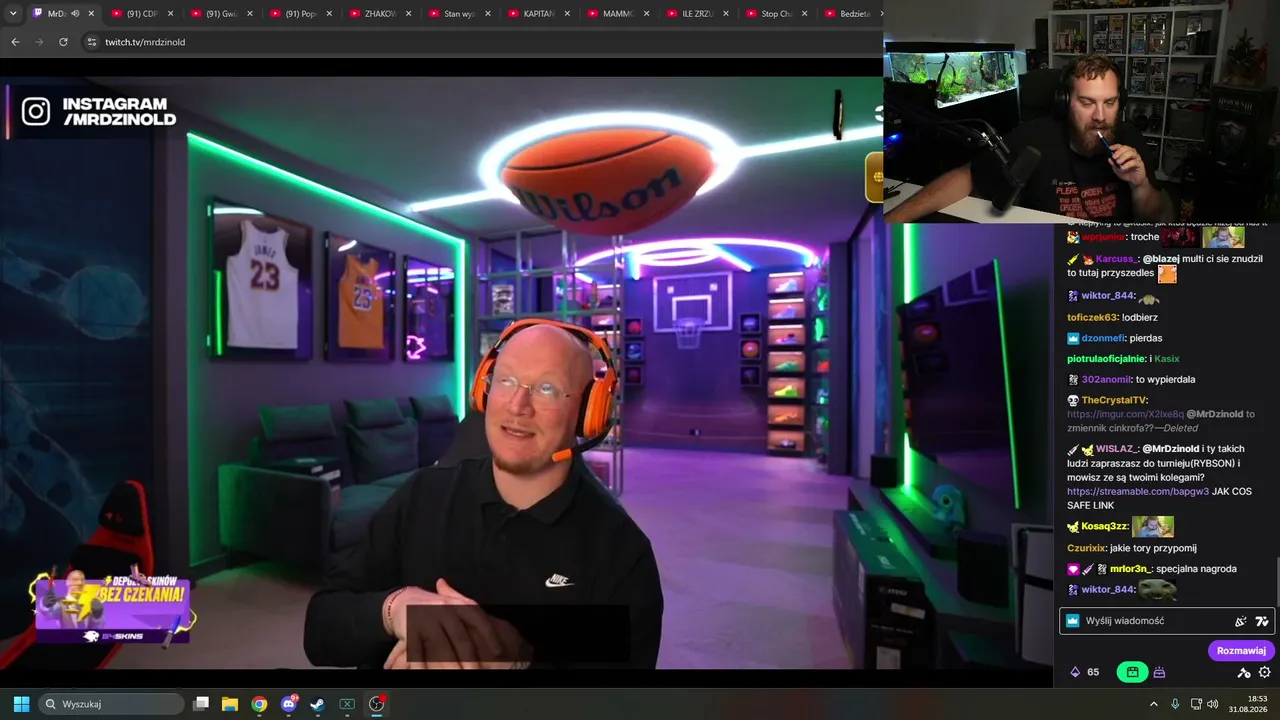Open the @MrDzinold mention in WISLAZ_ message
1280x720 pixels.
(1171, 449)
